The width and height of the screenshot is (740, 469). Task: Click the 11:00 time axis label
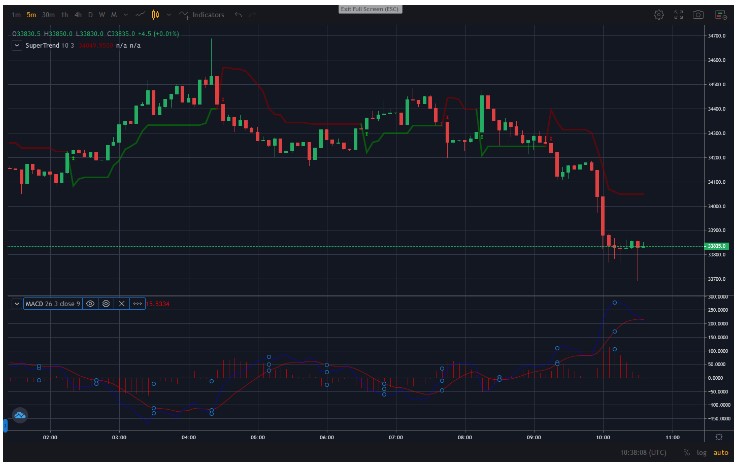(x=672, y=437)
